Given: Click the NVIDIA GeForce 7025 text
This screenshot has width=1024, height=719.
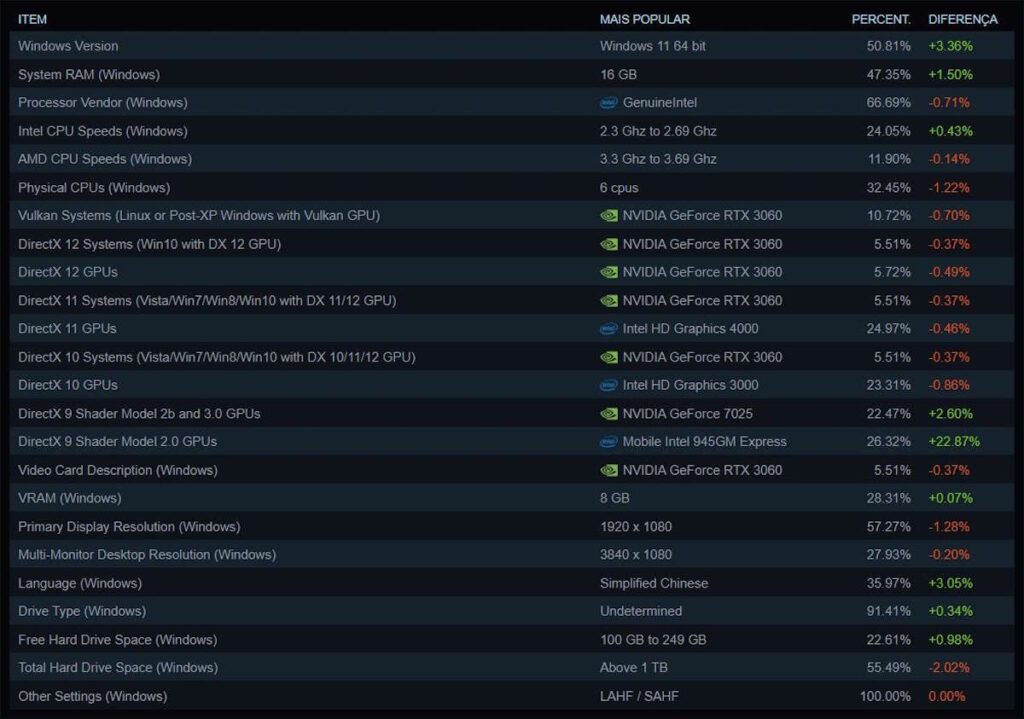Looking at the screenshot, I should tap(688, 413).
